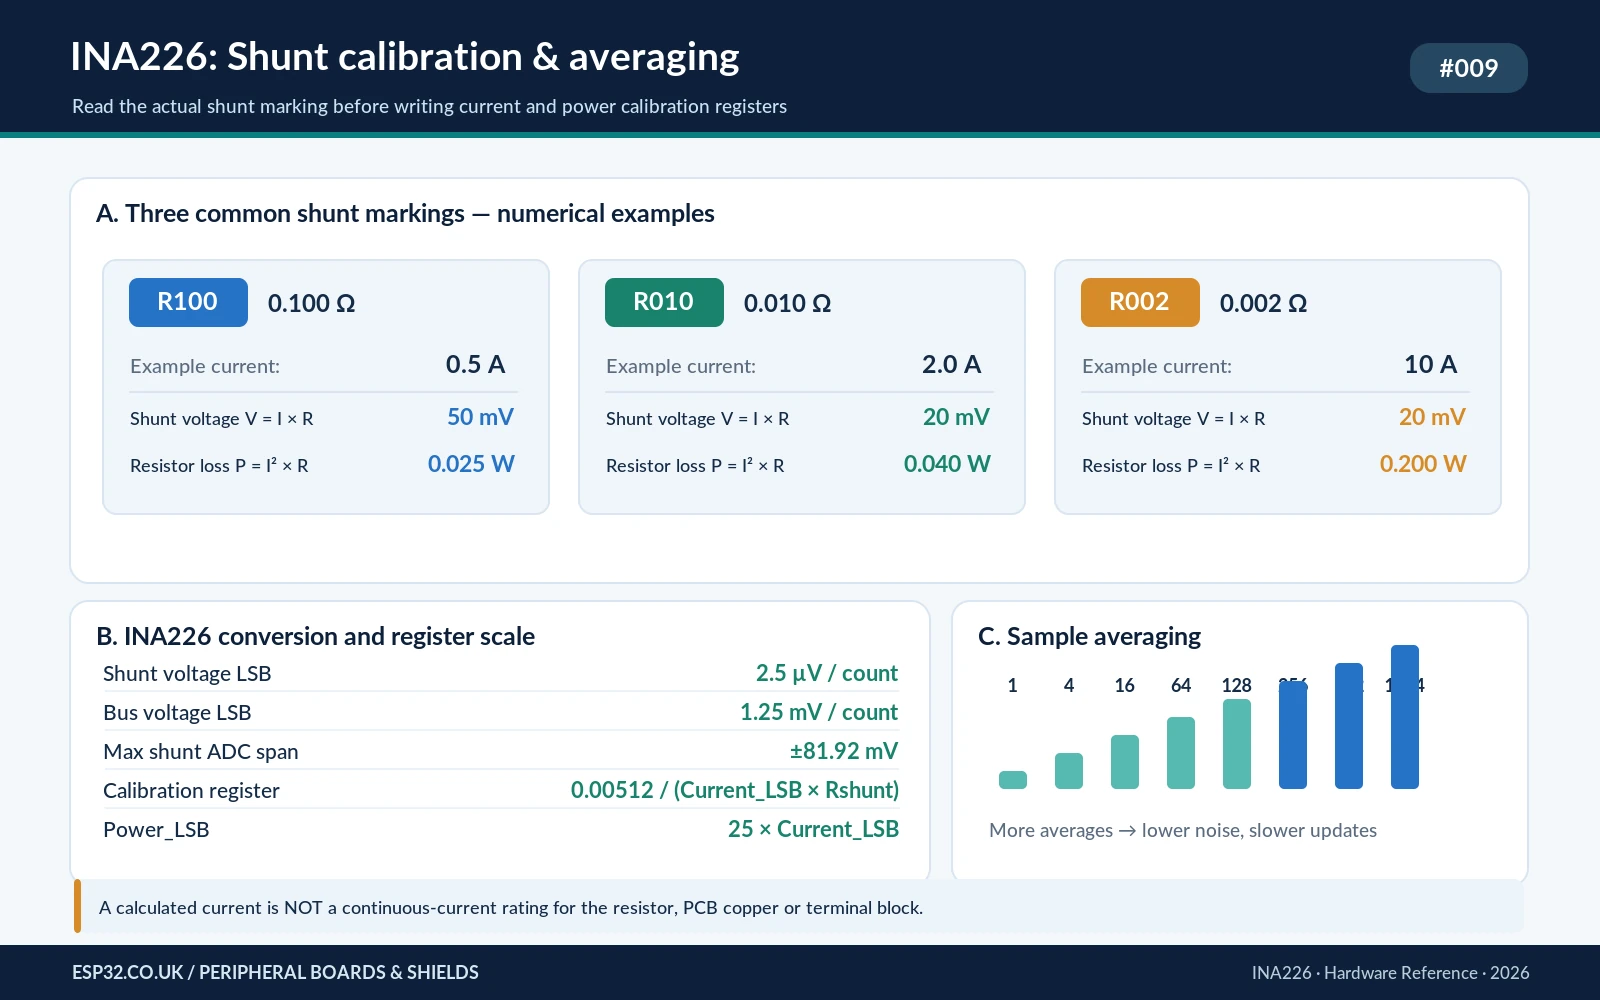Click the #009 badge in the header

point(1468,68)
